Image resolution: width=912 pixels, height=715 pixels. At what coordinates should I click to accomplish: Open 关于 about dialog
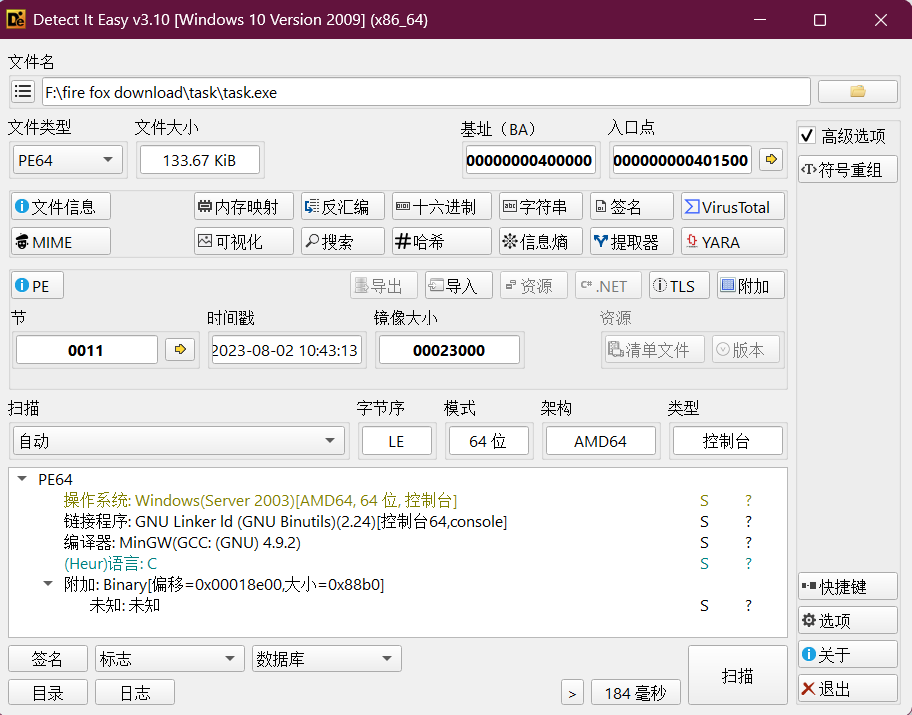(847, 654)
